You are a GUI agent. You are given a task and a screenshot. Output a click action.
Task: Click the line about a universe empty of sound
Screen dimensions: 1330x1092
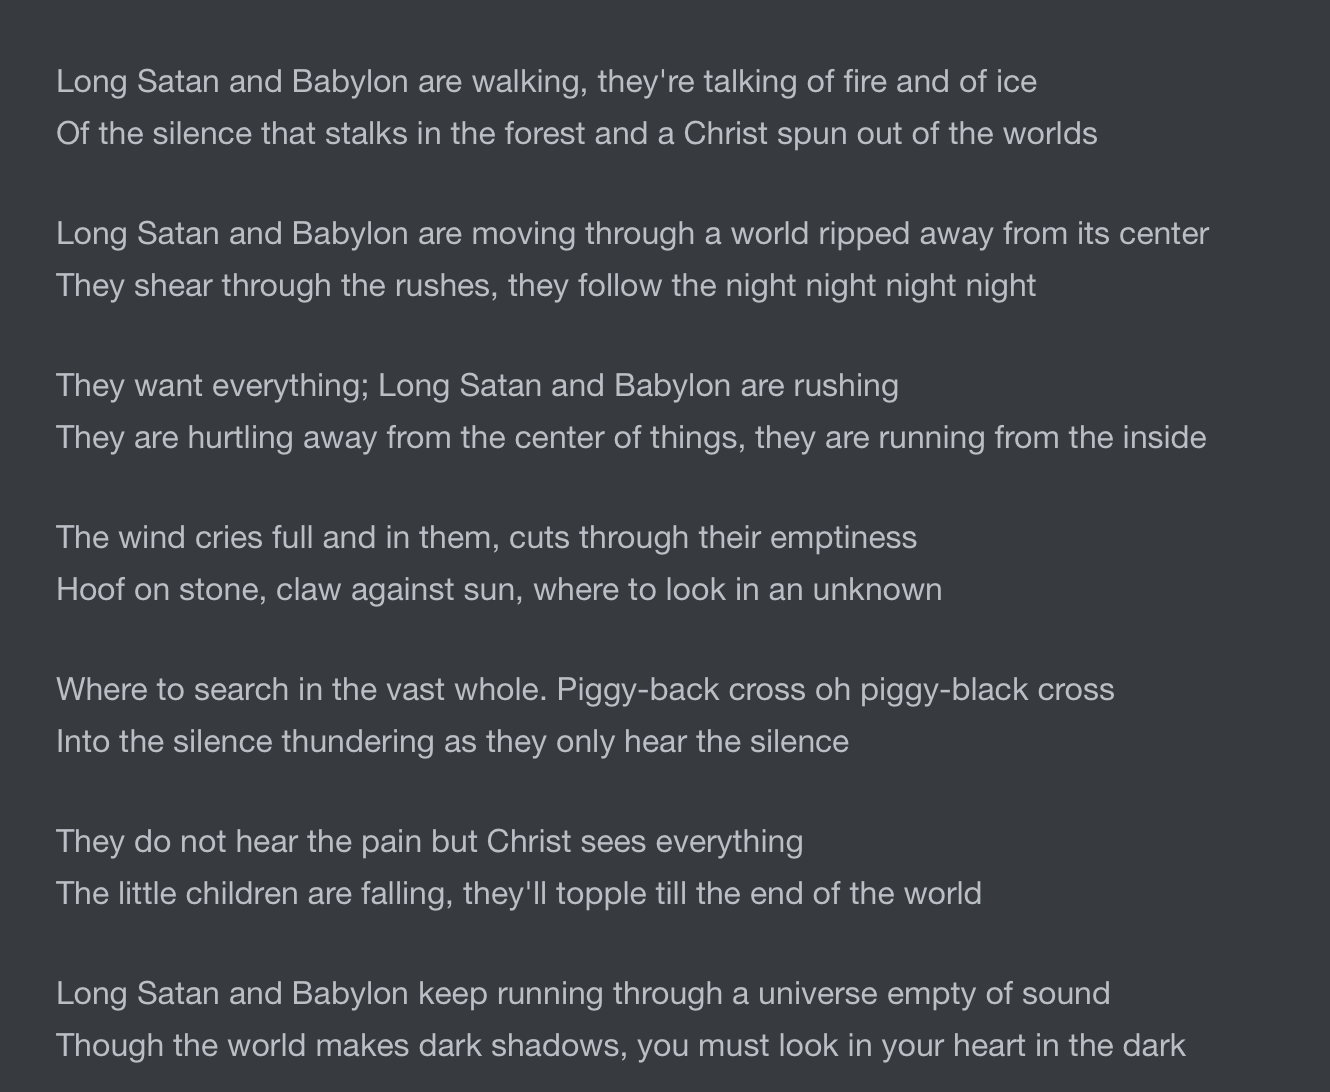tap(583, 993)
